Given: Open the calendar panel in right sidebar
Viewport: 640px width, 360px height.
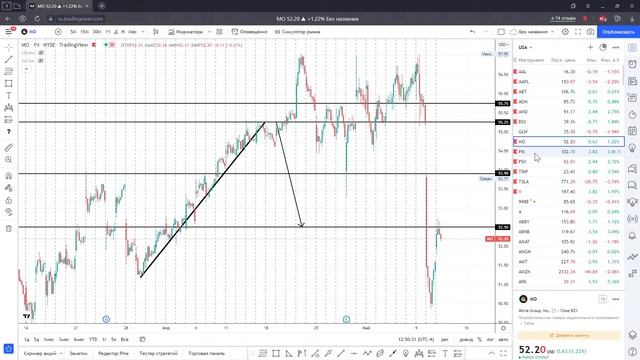Looking at the screenshot, I should click(632, 131).
